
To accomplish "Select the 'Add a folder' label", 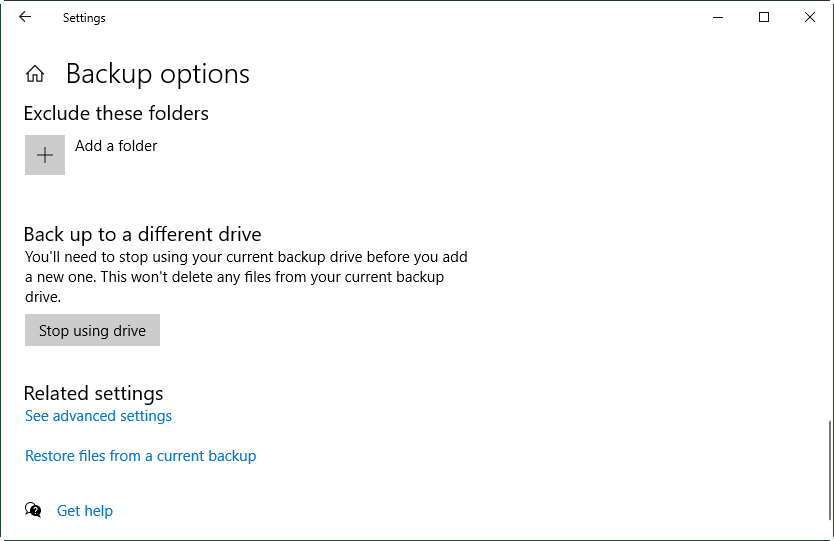I will (x=116, y=146).
